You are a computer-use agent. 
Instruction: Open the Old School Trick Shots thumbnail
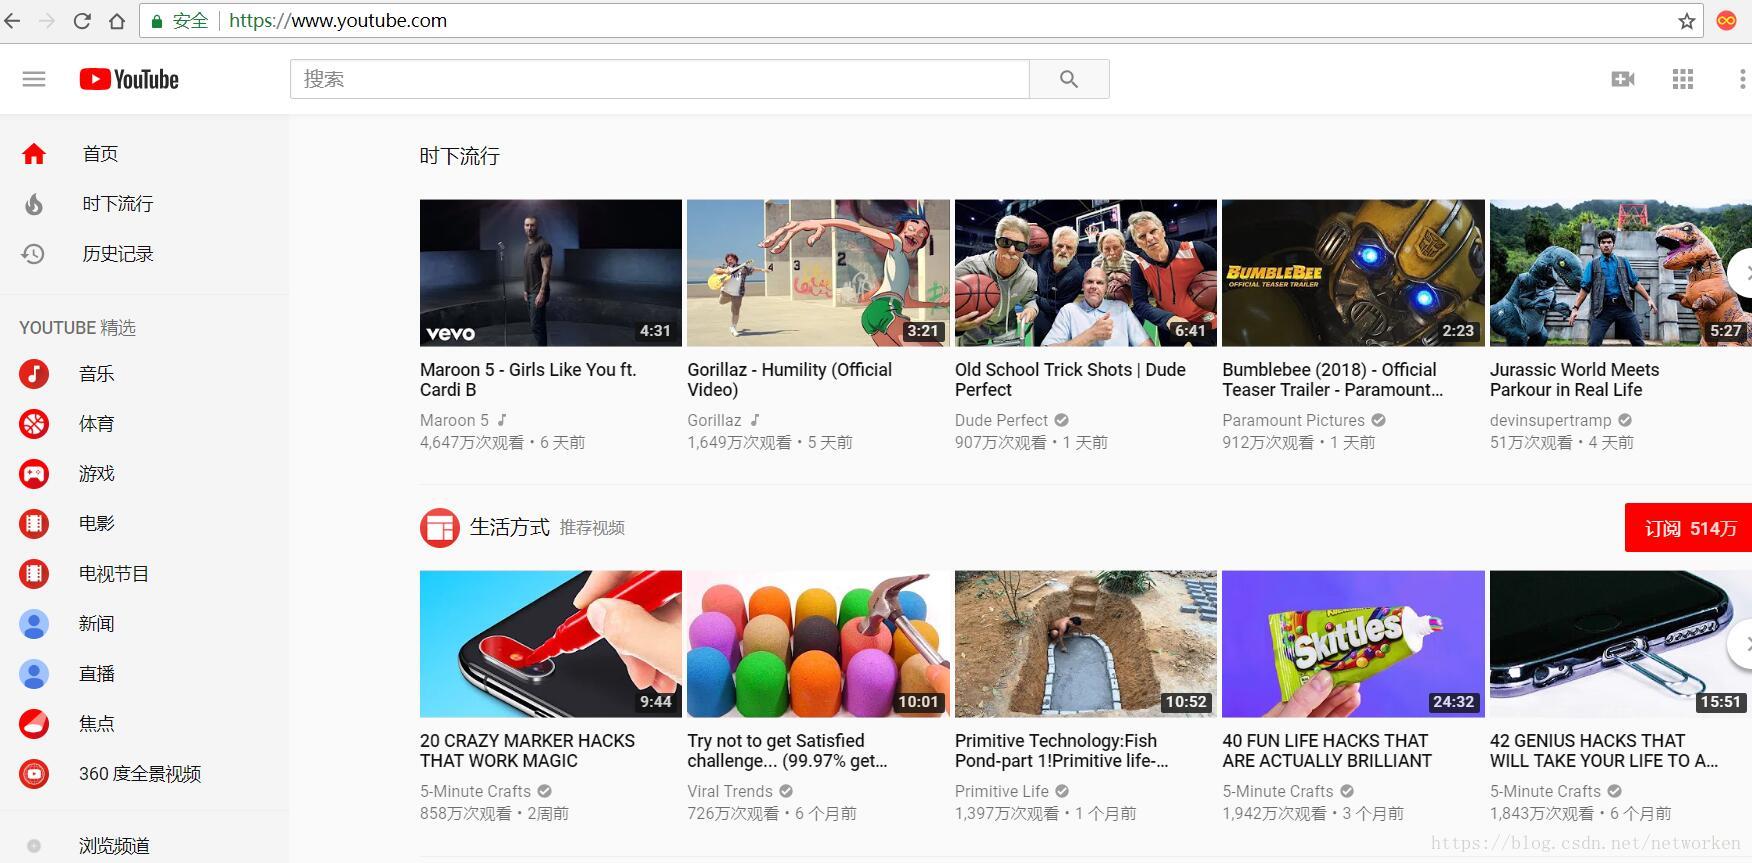tap(1086, 273)
